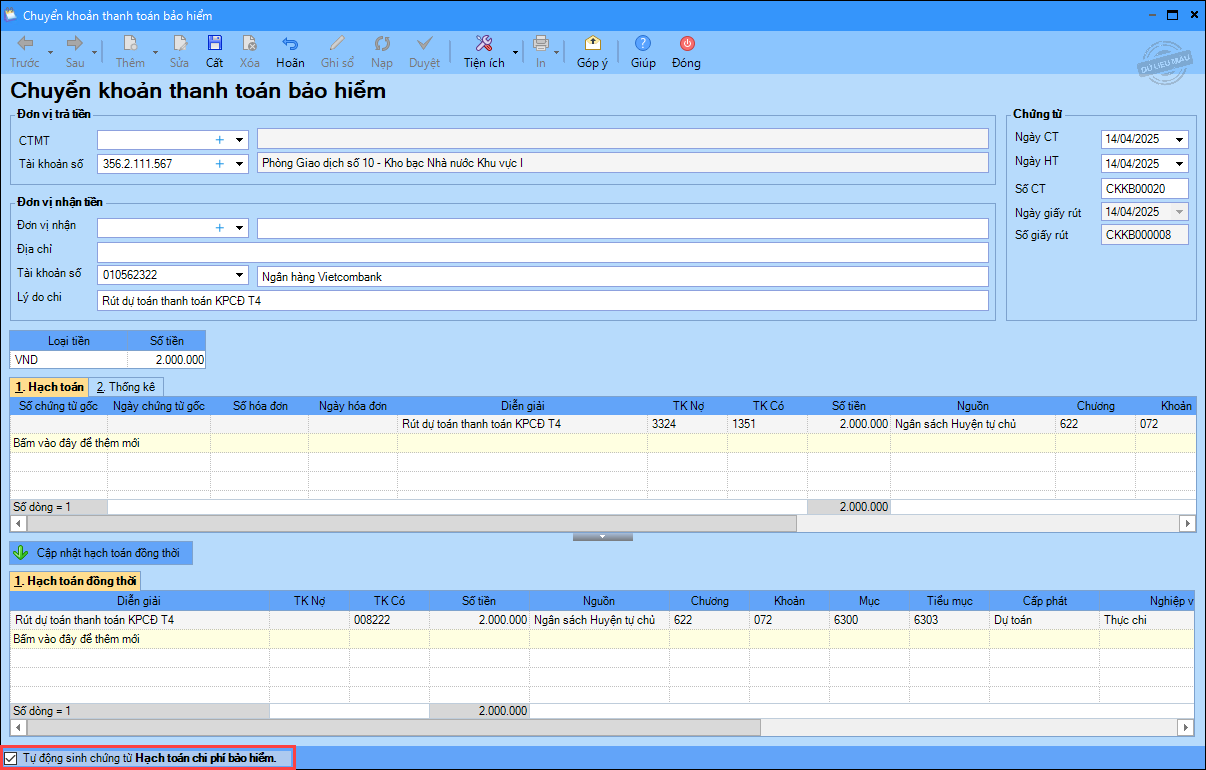Expand payer account 356.2.111.567 dropdown
This screenshot has height=770, width=1206.
(239, 164)
